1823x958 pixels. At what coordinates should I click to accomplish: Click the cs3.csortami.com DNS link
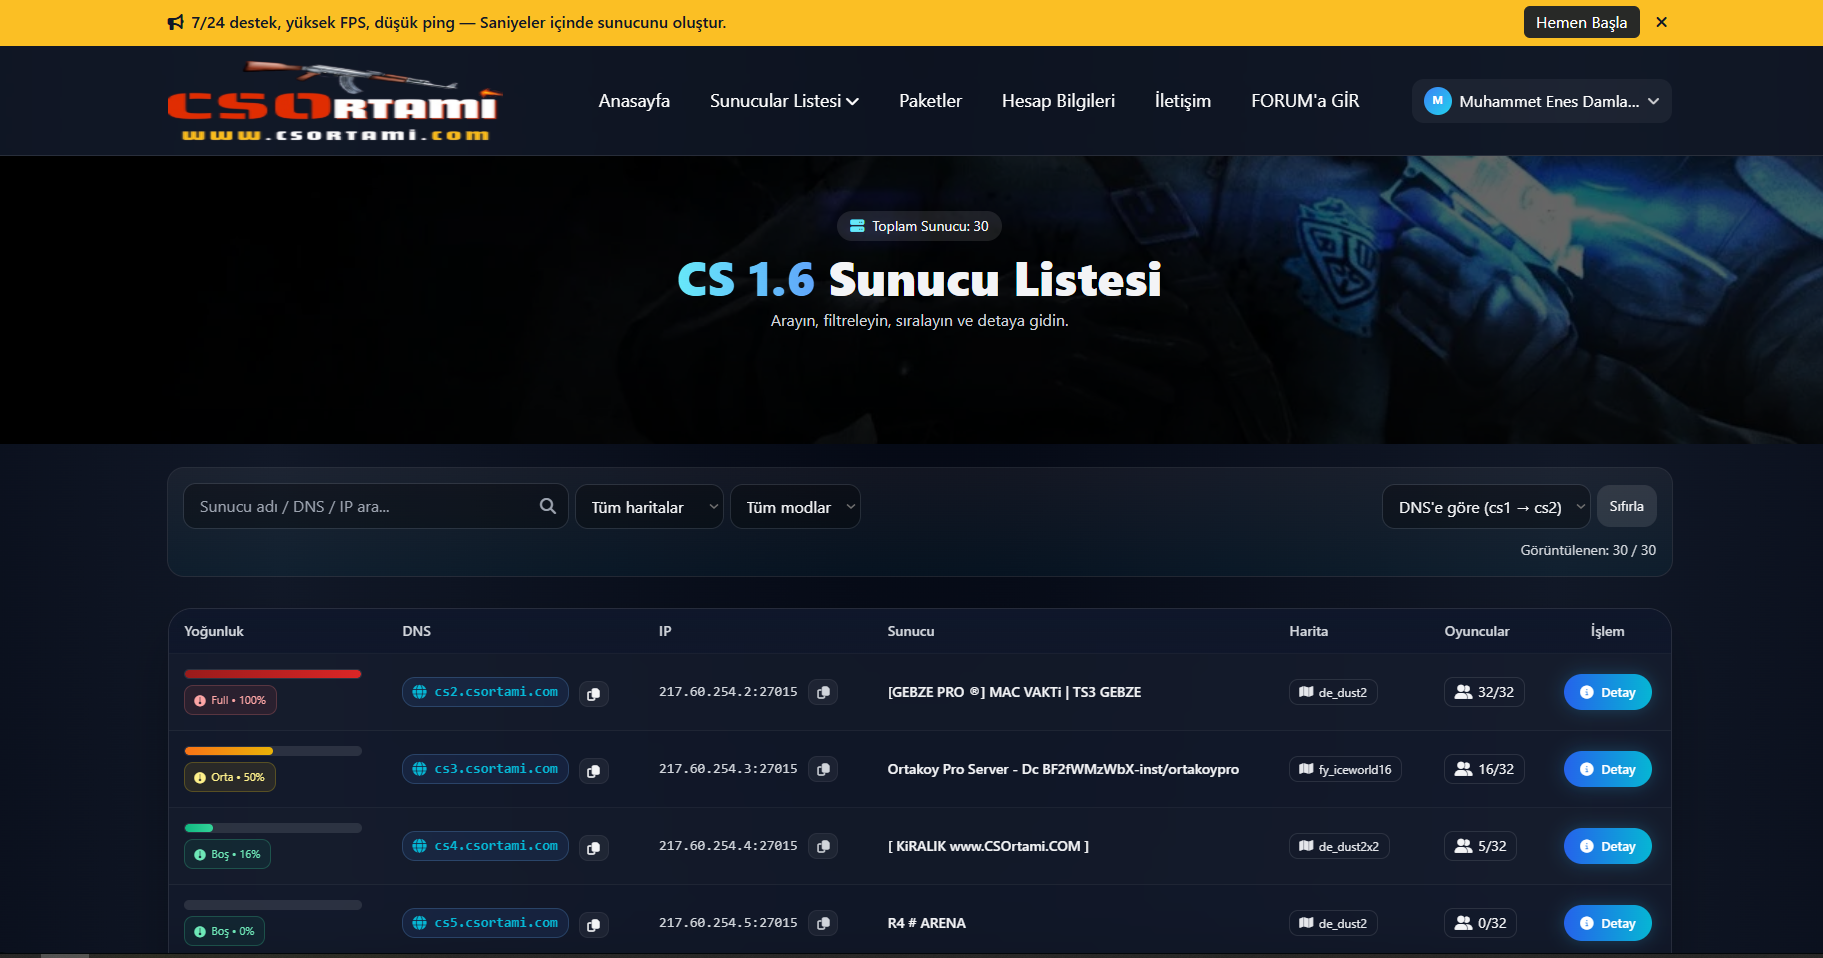485,769
